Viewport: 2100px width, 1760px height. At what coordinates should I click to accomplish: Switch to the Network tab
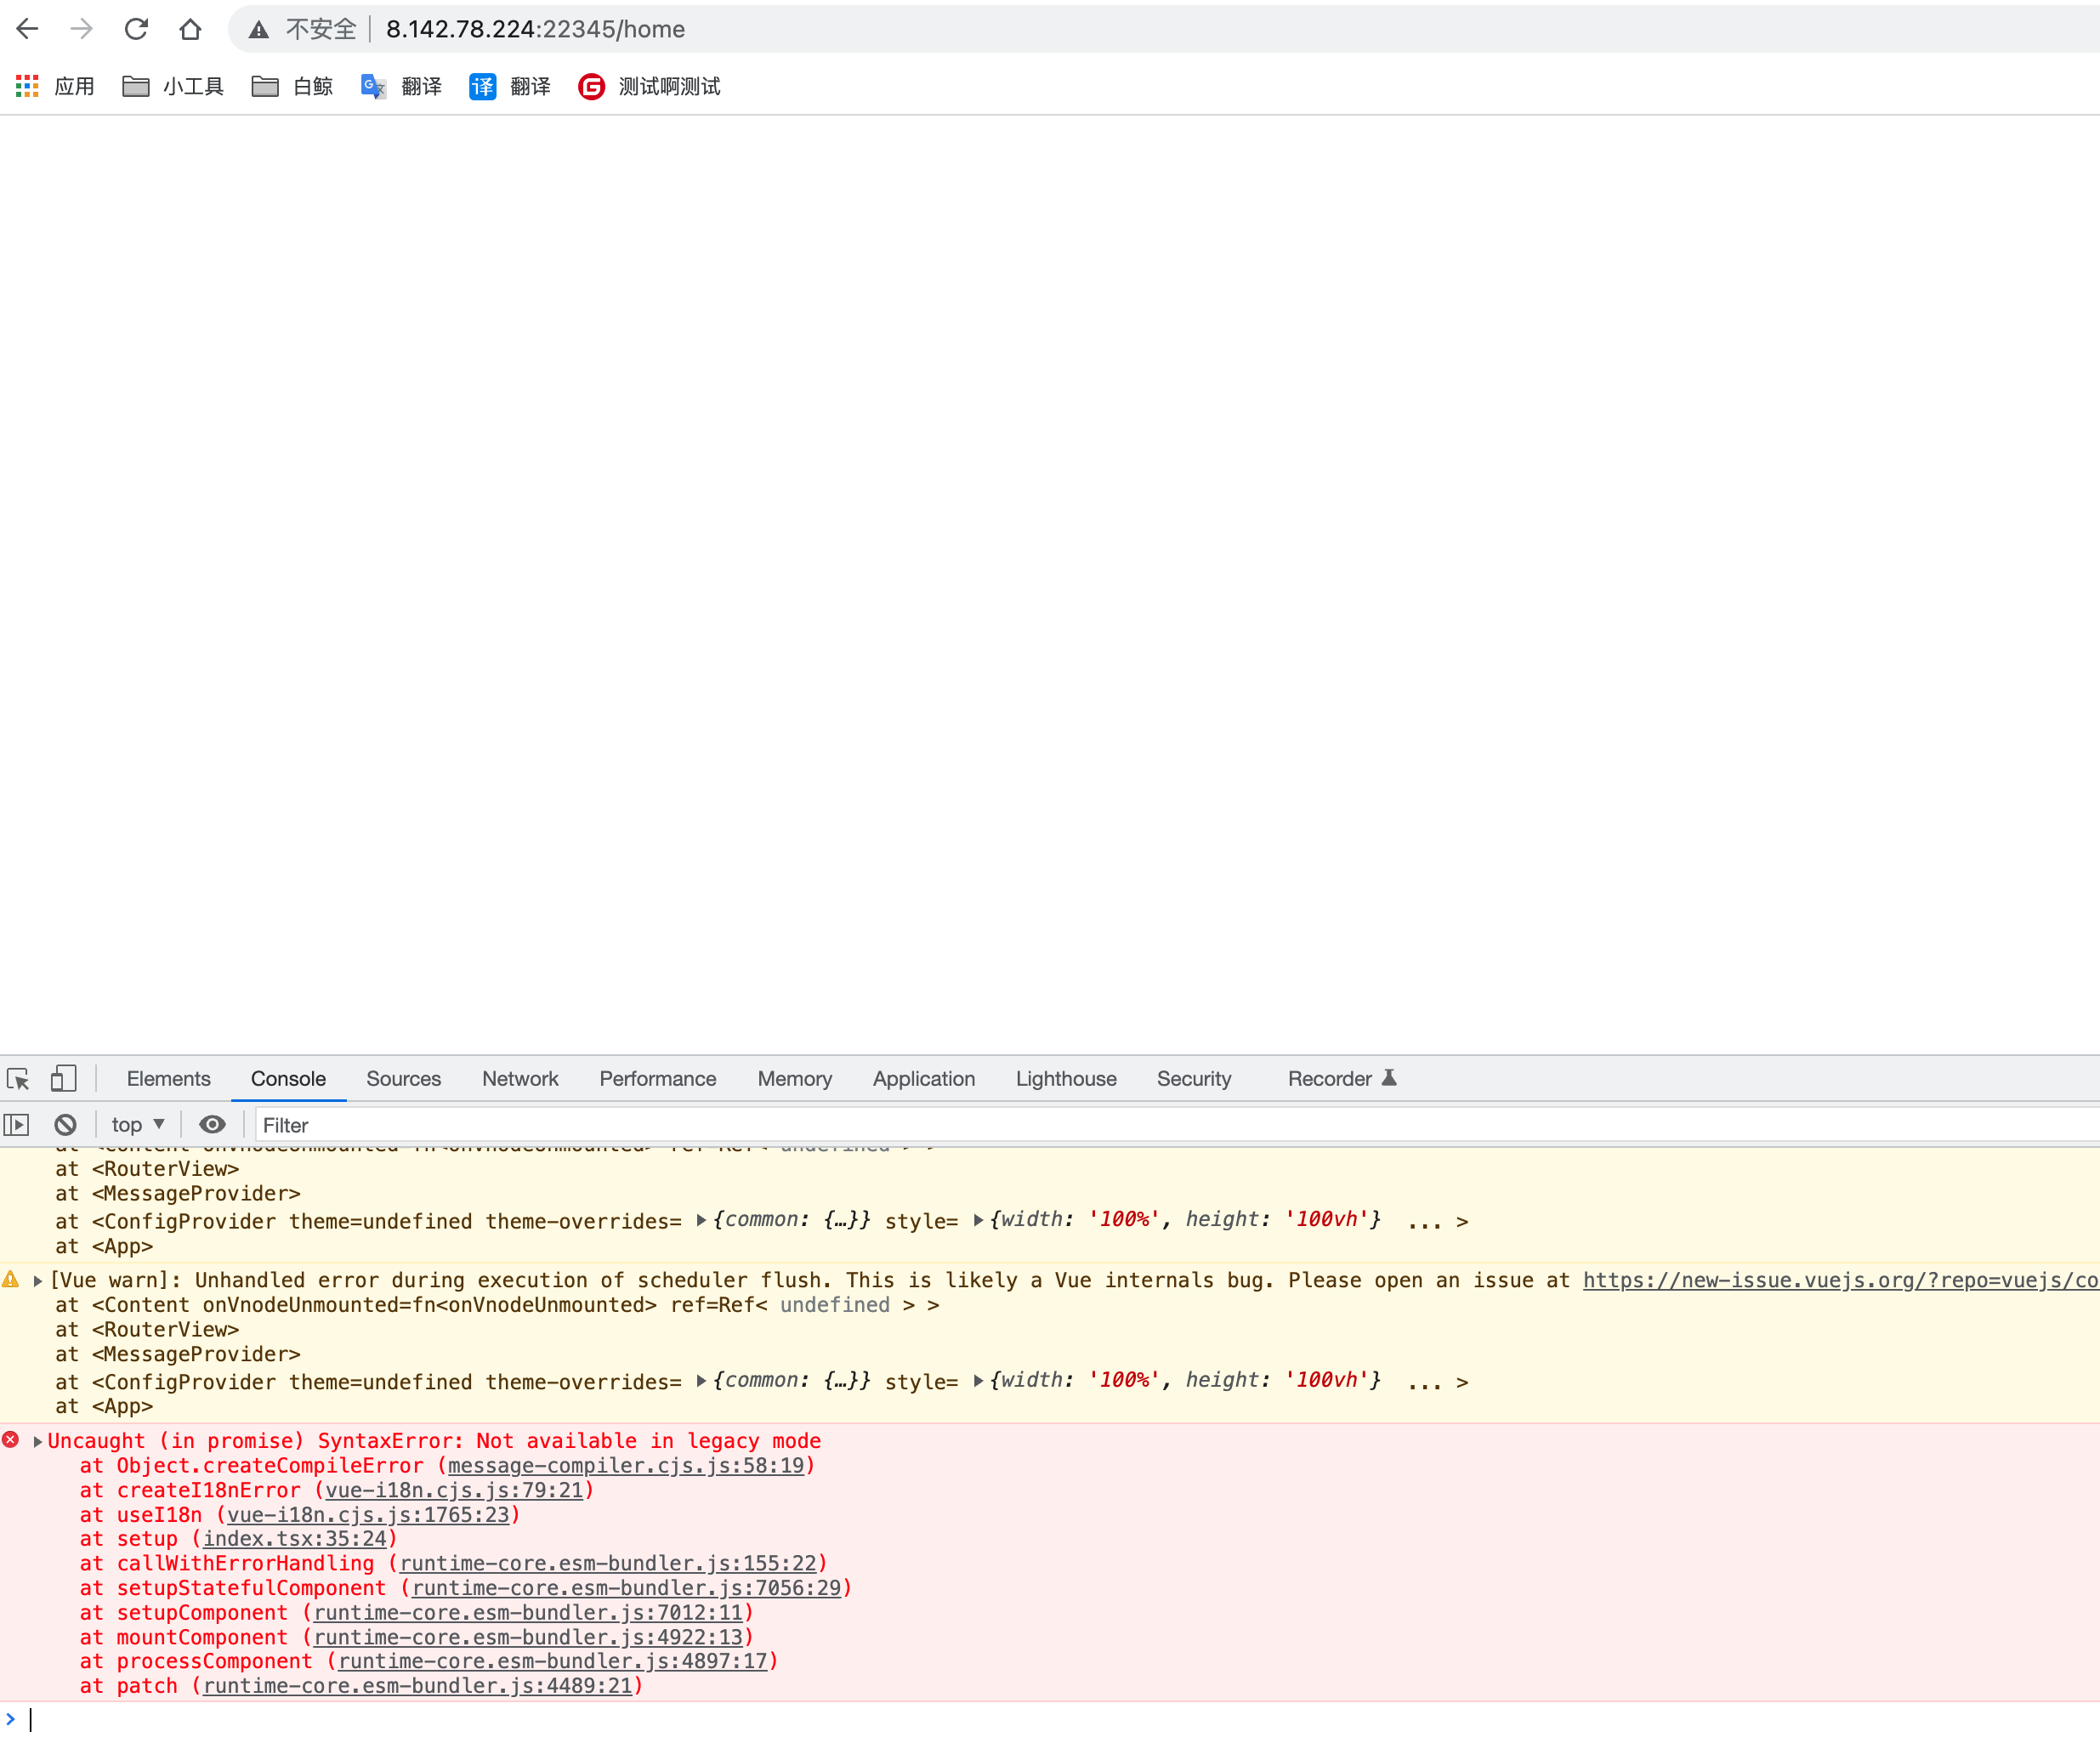coord(520,1078)
